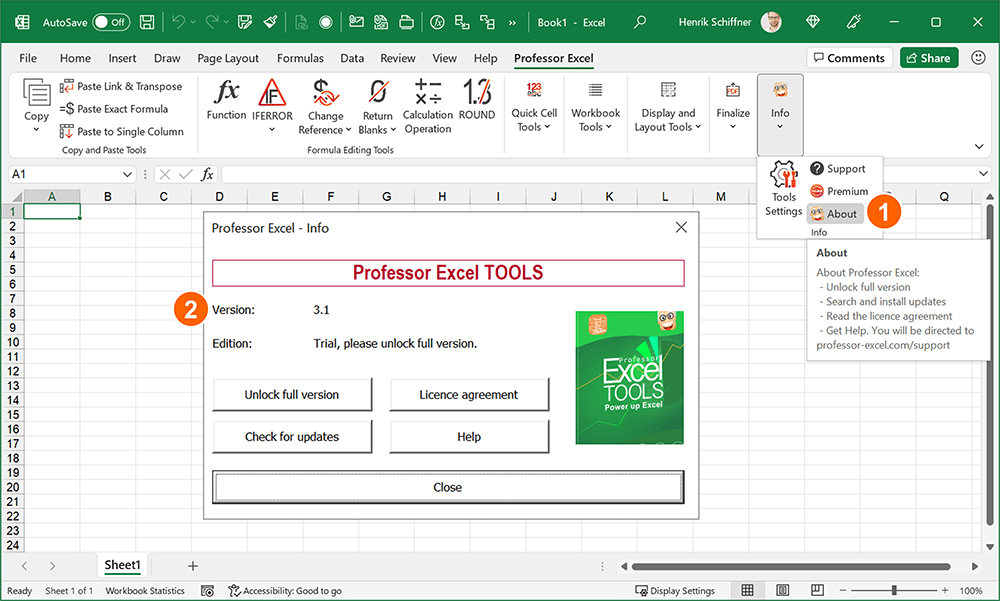Open Display and Layout Tools dropdown
1000x601 pixels.
667,107
